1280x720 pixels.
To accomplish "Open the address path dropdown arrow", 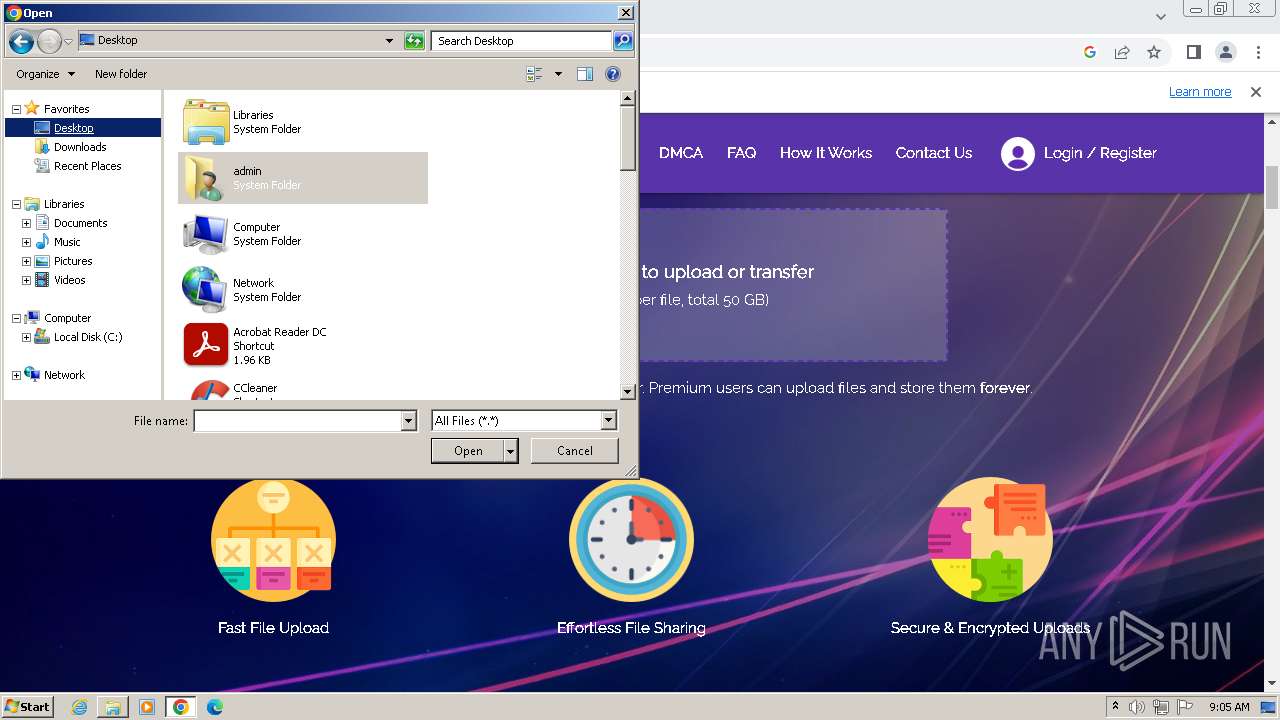I will [389, 41].
